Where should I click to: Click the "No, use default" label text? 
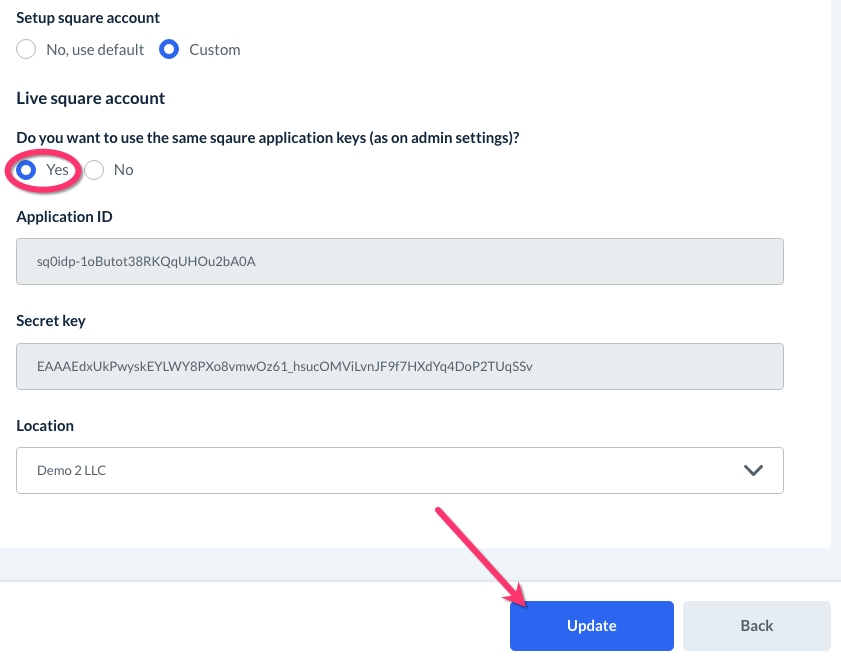(95, 49)
